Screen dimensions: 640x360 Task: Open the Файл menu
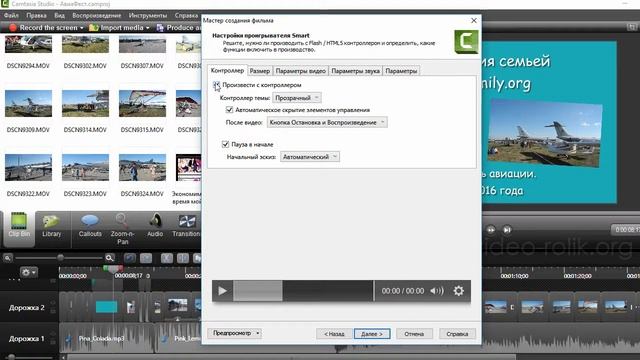click(x=11, y=16)
